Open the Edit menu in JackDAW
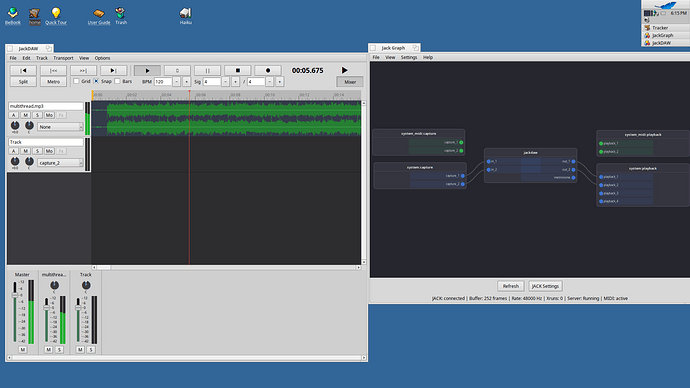Viewport: 690px width, 388px height. coord(26,58)
